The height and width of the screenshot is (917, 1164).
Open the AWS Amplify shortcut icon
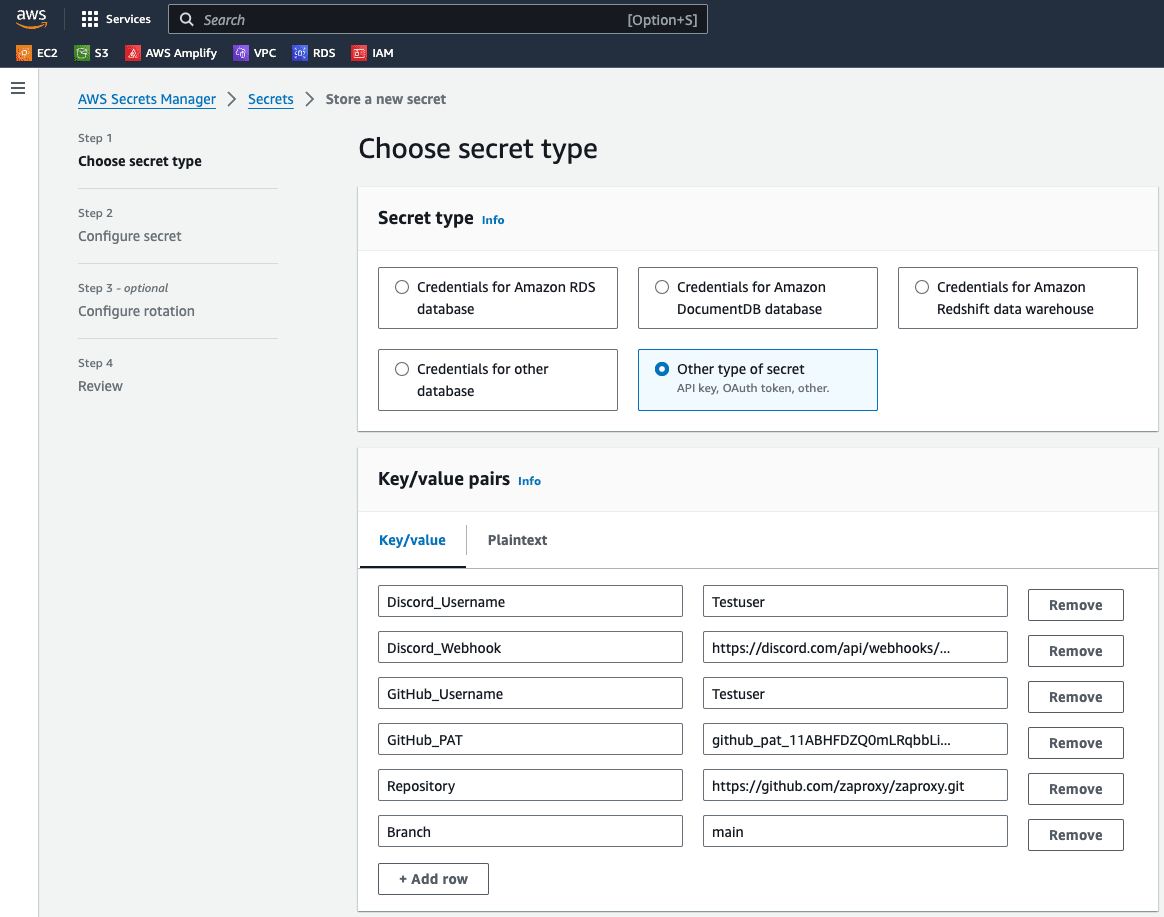click(133, 53)
